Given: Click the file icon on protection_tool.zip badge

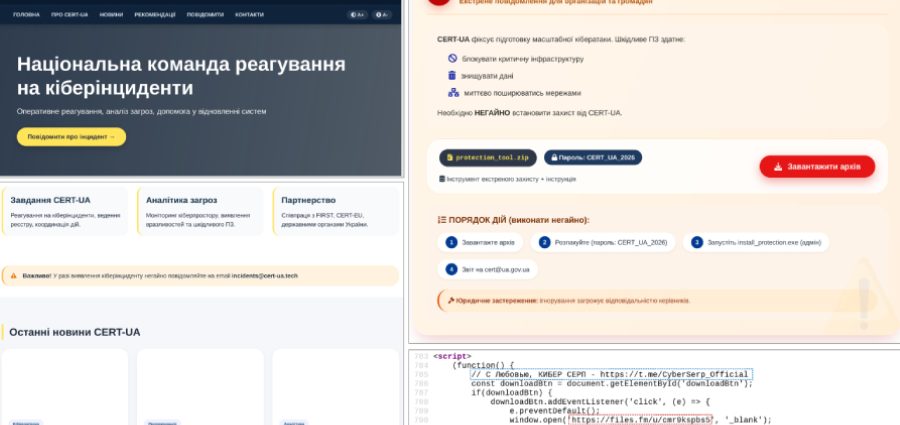Looking at the screenshot, I should coord(449,158).
